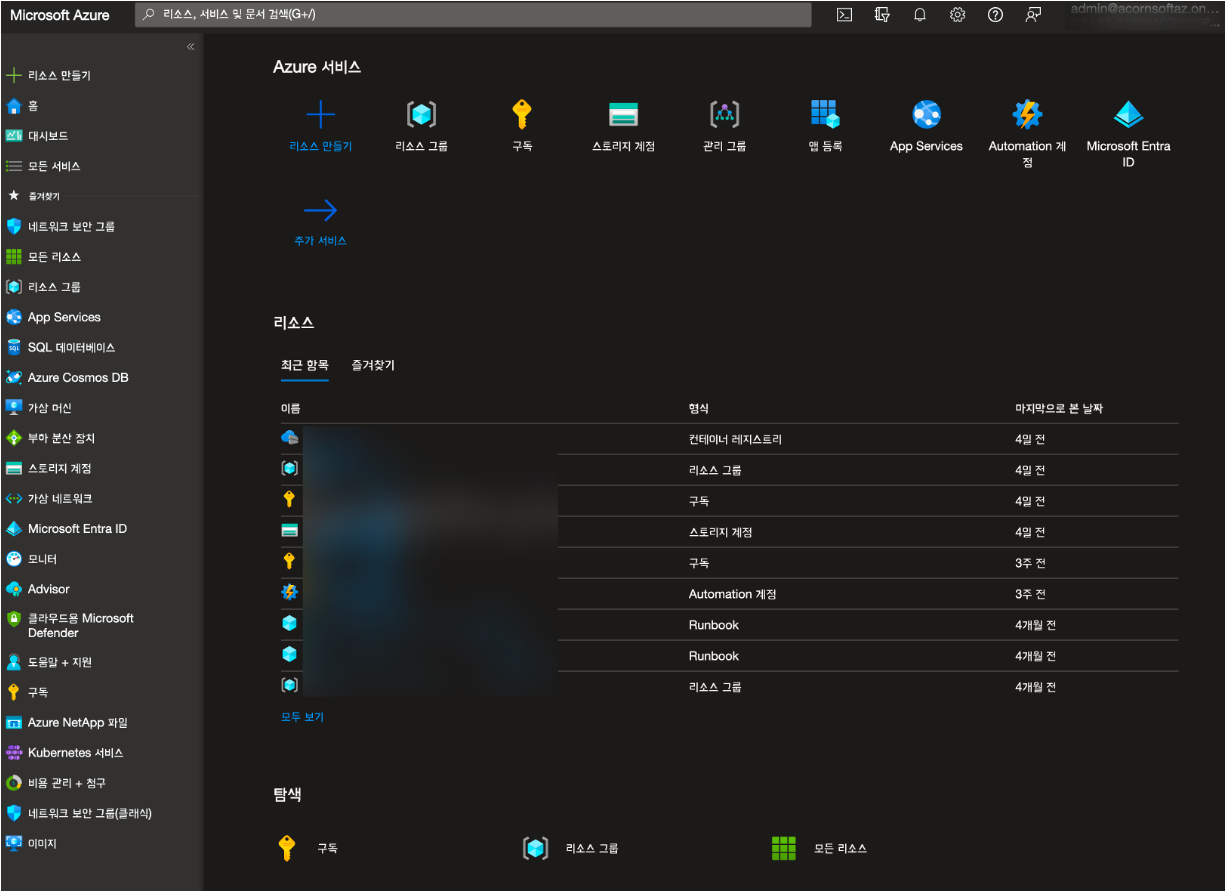Open the 리소스 그룹 tile under Azure 서비스
This screenshot has height=892, width=1226.
[422, 126]
